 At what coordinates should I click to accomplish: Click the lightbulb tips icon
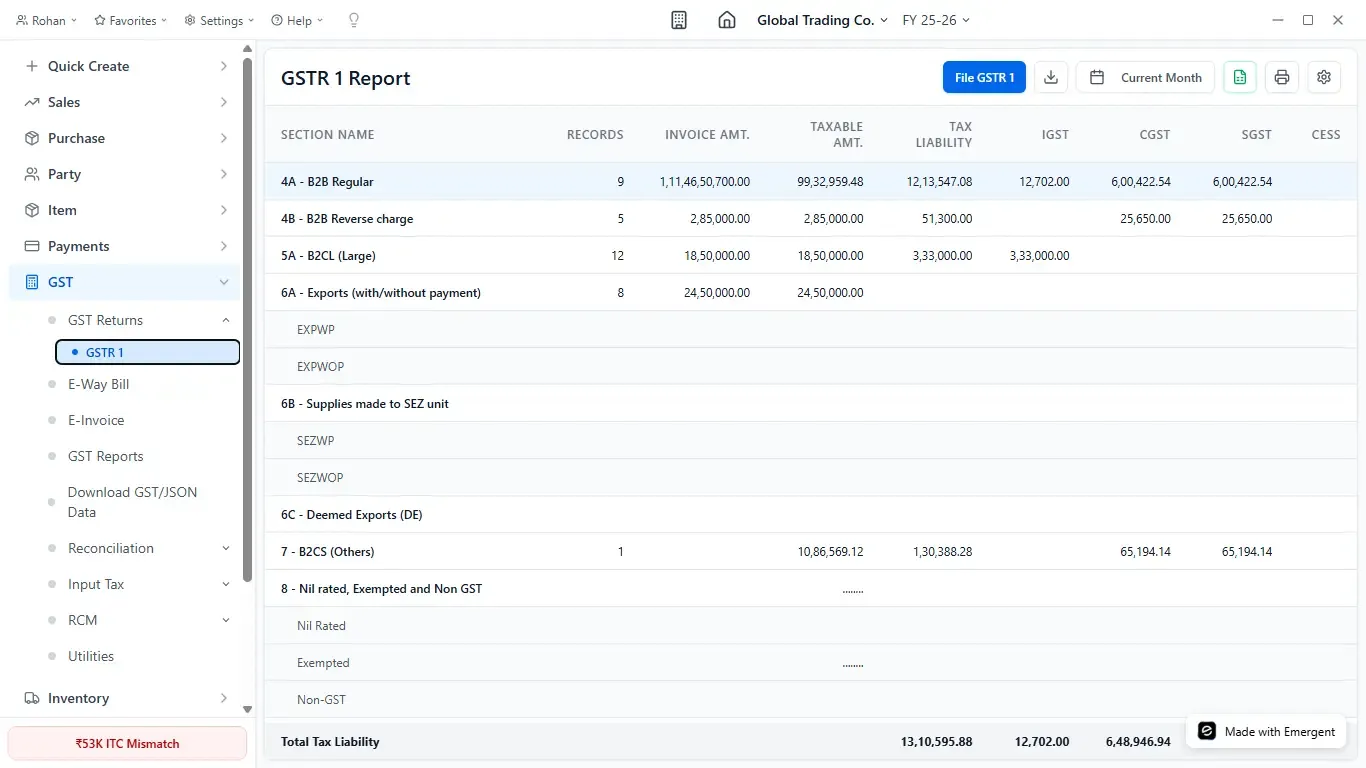(353, 19)
